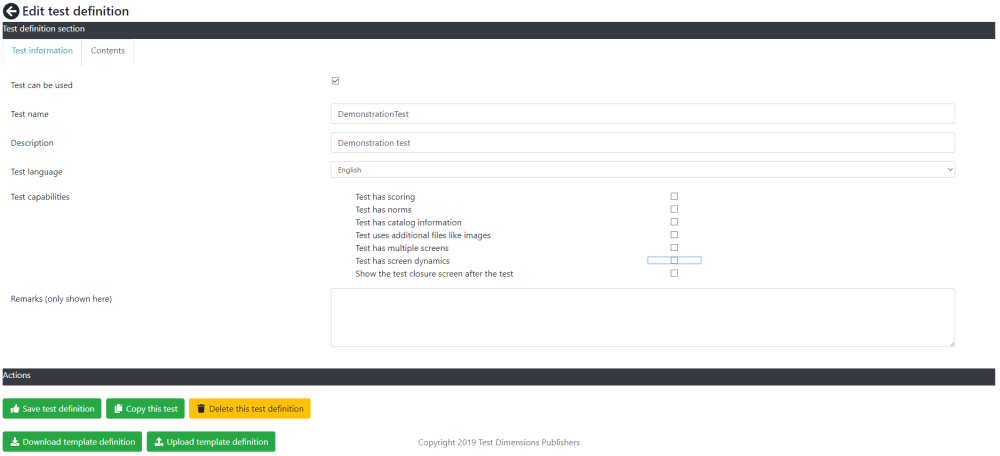
Task: Click the Test capabilities label
Action: (x=40, y=197)
